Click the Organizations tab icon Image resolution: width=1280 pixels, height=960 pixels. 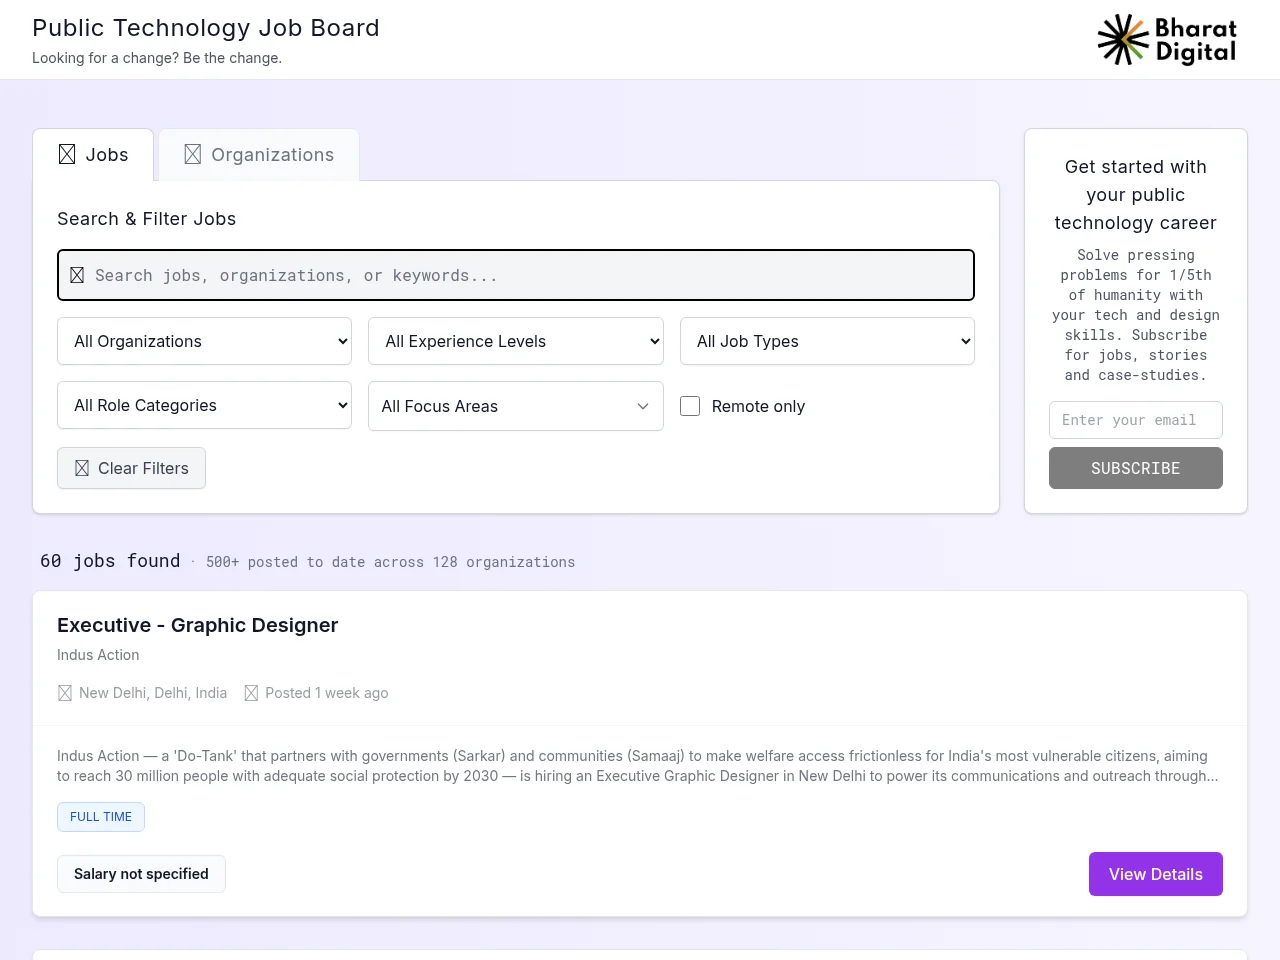click(x=193, y=154)
